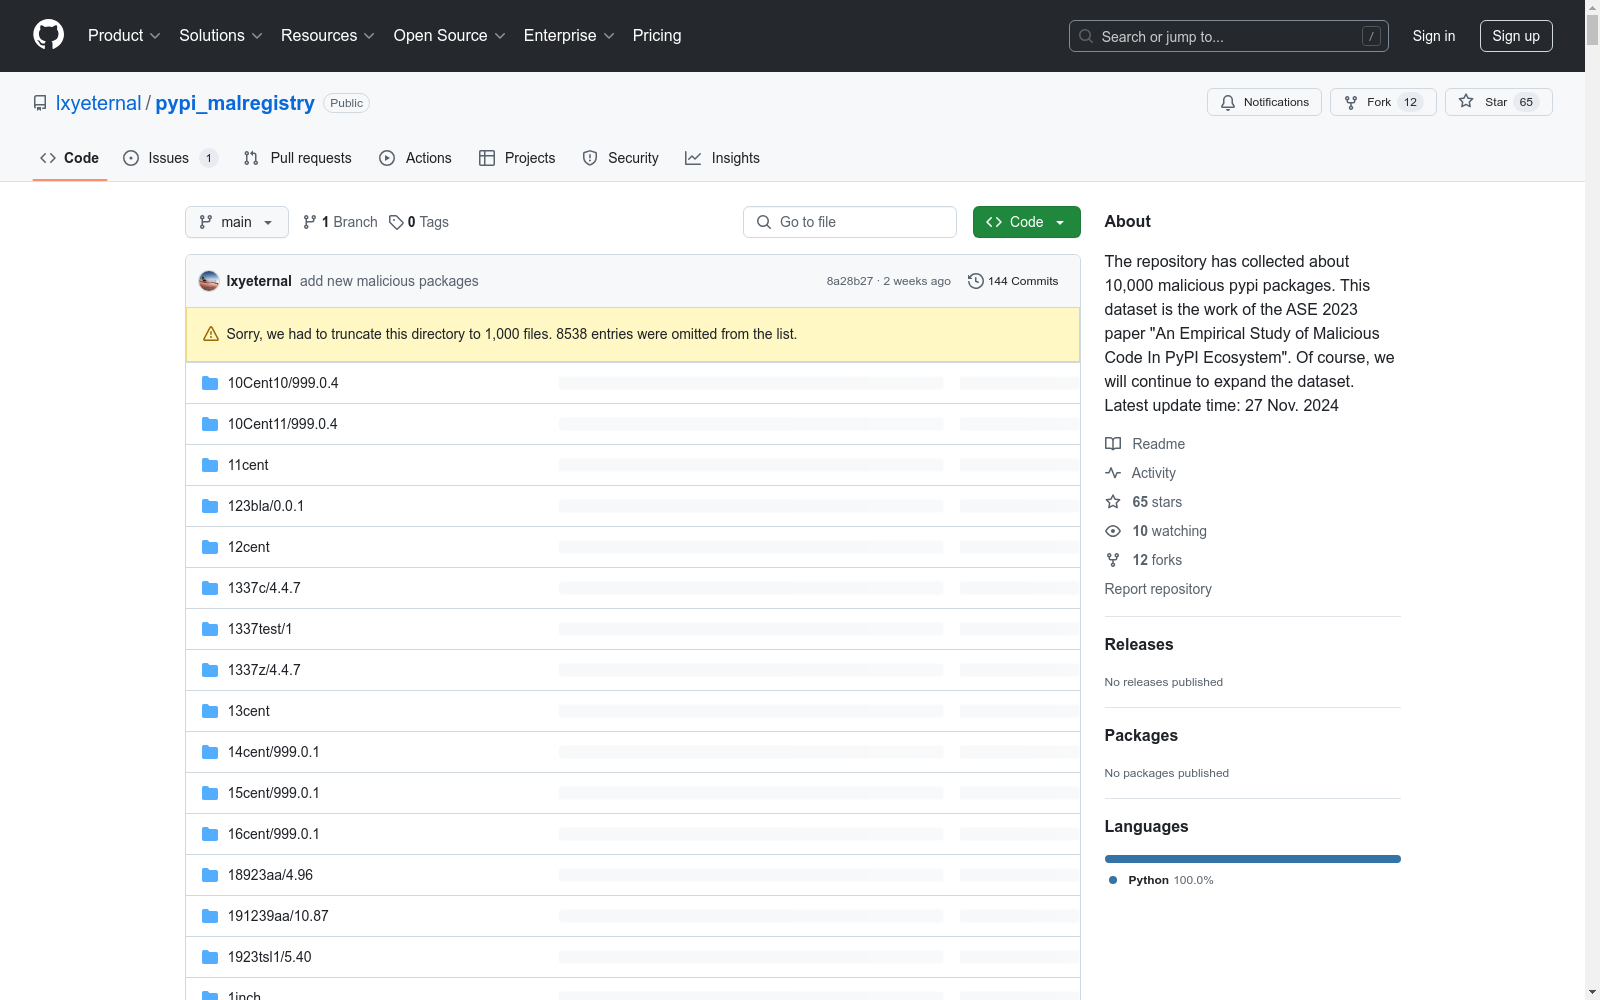Image resolution: width=1600 pixels, height=1000 pixels.
Task: Focus the Go to file input
Action: click(850, 222)
